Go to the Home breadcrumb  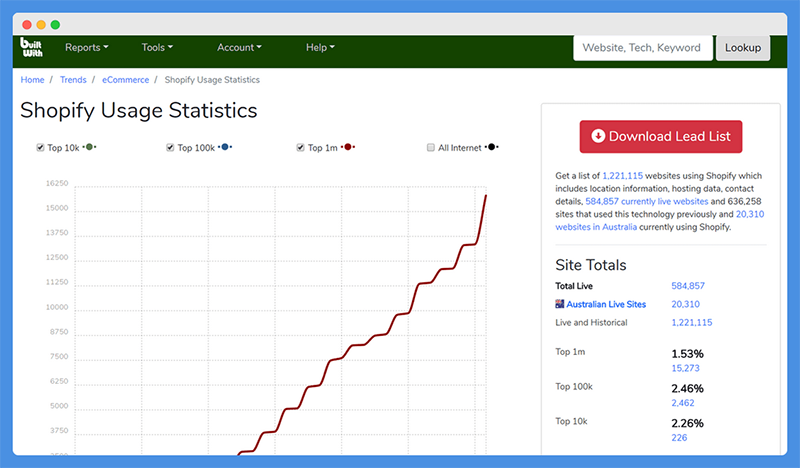click(x=32, y=80)
